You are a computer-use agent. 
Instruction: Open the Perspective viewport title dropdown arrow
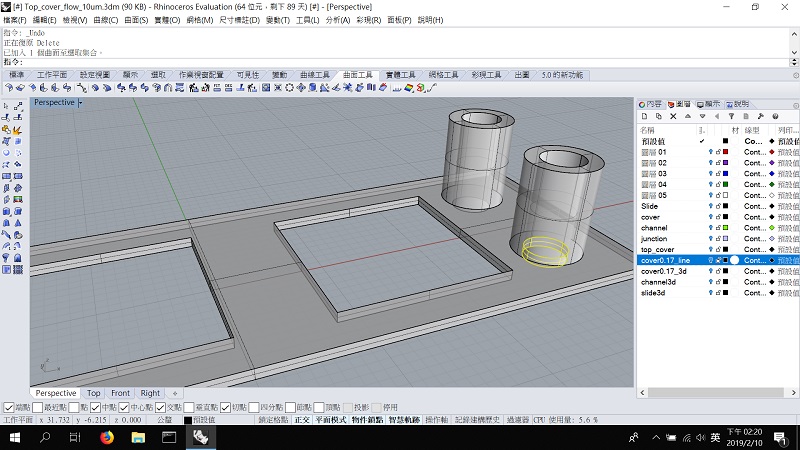[x=80, y=102]
